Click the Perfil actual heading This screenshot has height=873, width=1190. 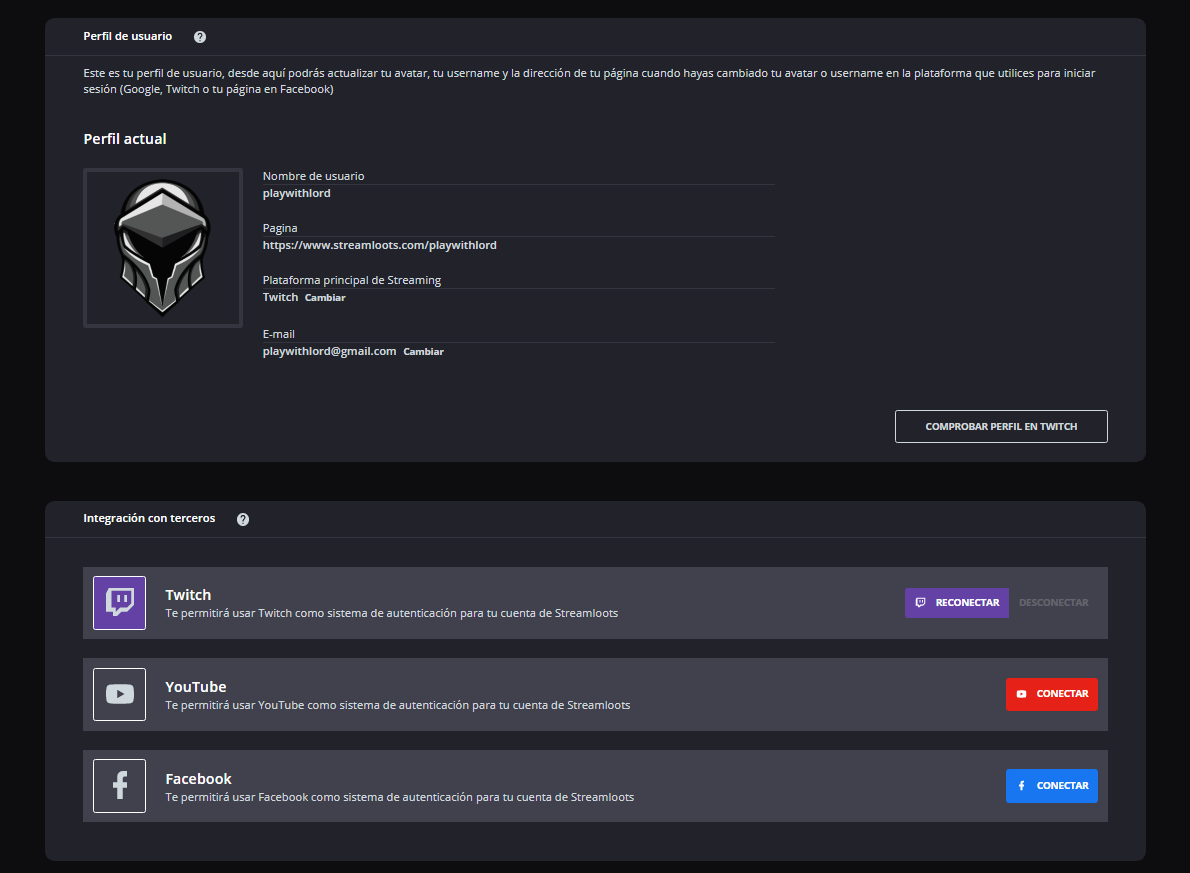pos(124,139)
